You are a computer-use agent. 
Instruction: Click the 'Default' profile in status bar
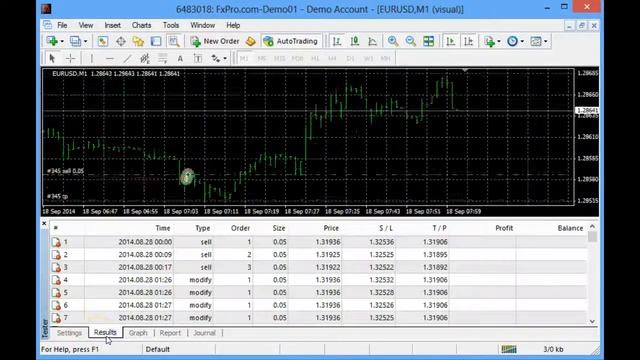[x=158, y=349]
